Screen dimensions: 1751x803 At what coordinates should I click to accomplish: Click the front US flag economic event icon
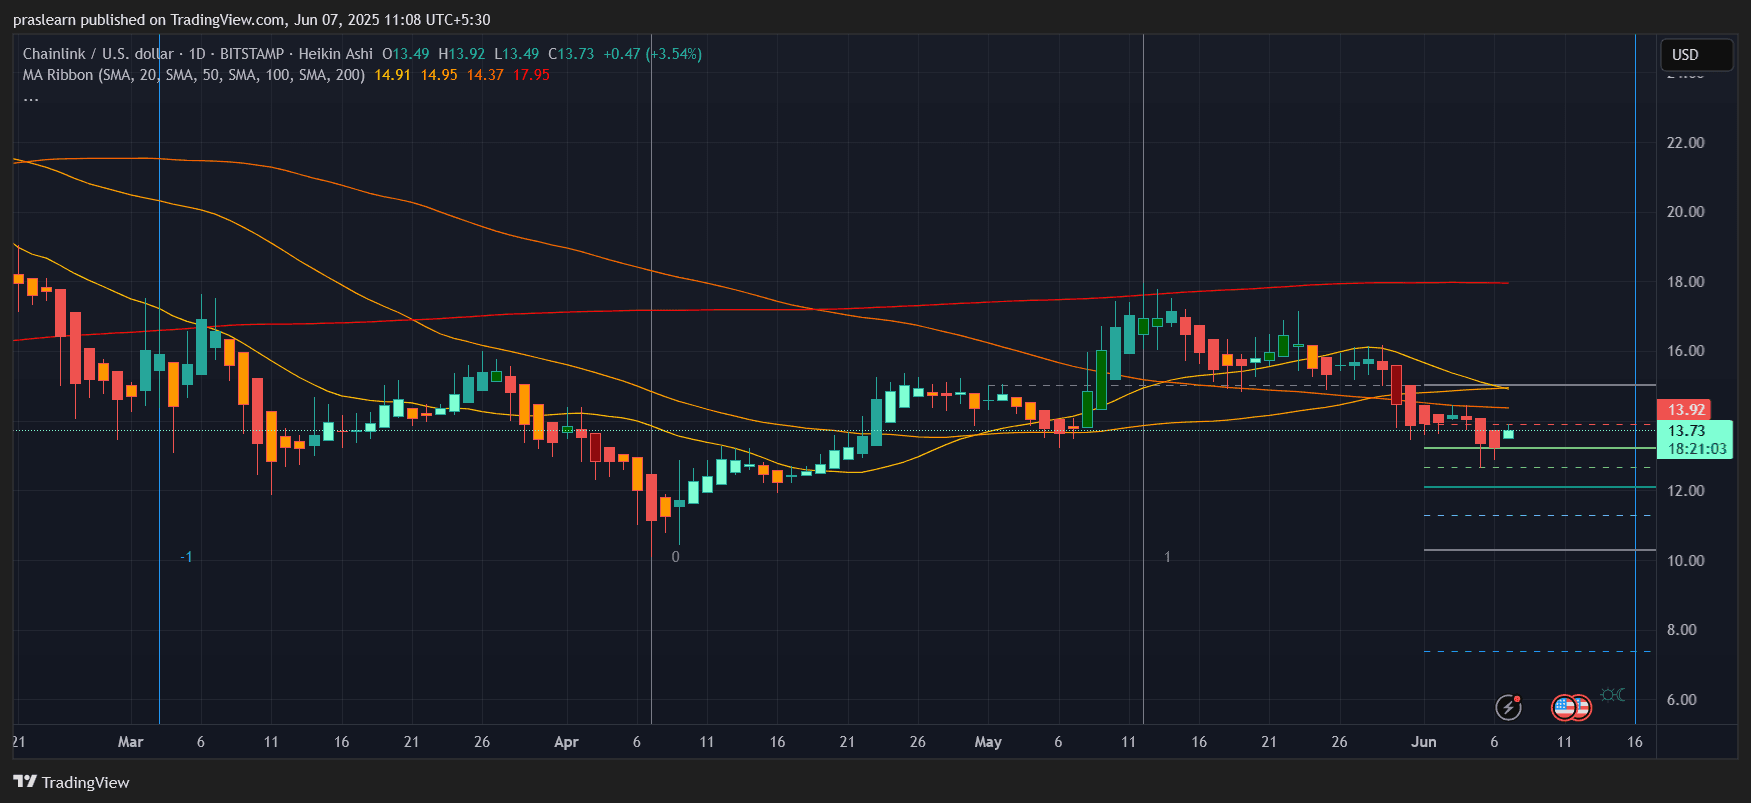[x=1565, y=708]
